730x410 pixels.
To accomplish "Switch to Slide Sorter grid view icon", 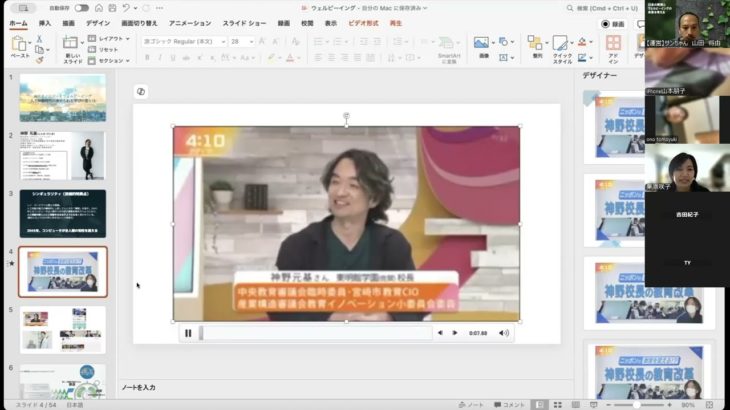I will point(557,405).
